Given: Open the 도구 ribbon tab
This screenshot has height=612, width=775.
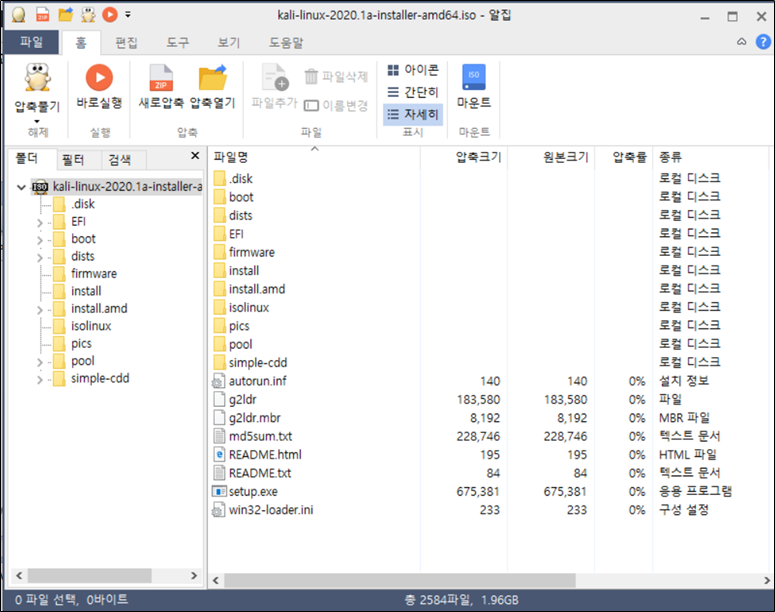Looking at the screenshot, I should pos(177,43).
